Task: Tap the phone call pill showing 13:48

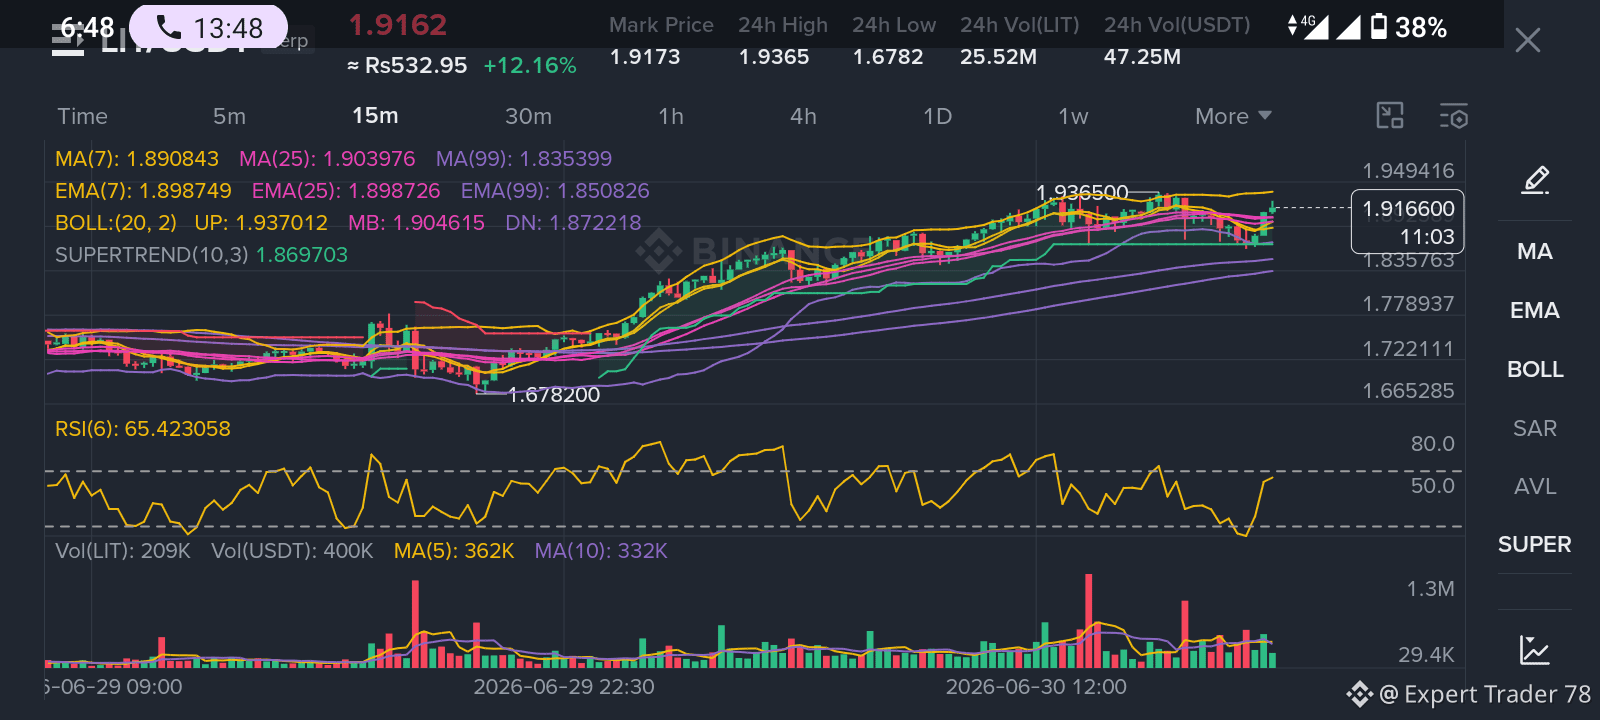Action: tap(208, 27)
